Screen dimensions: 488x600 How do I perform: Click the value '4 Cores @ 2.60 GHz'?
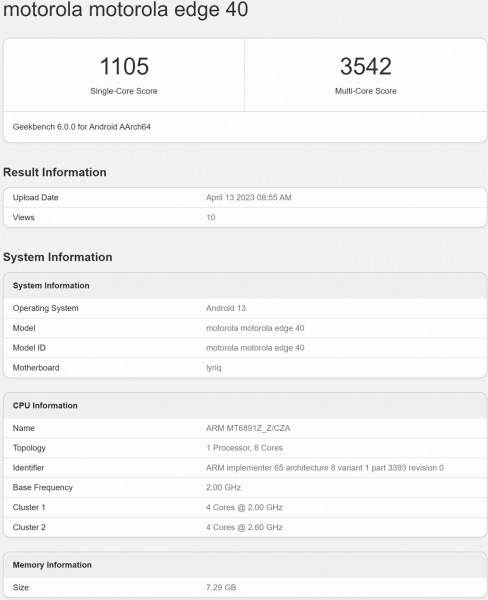coord(244,527)
